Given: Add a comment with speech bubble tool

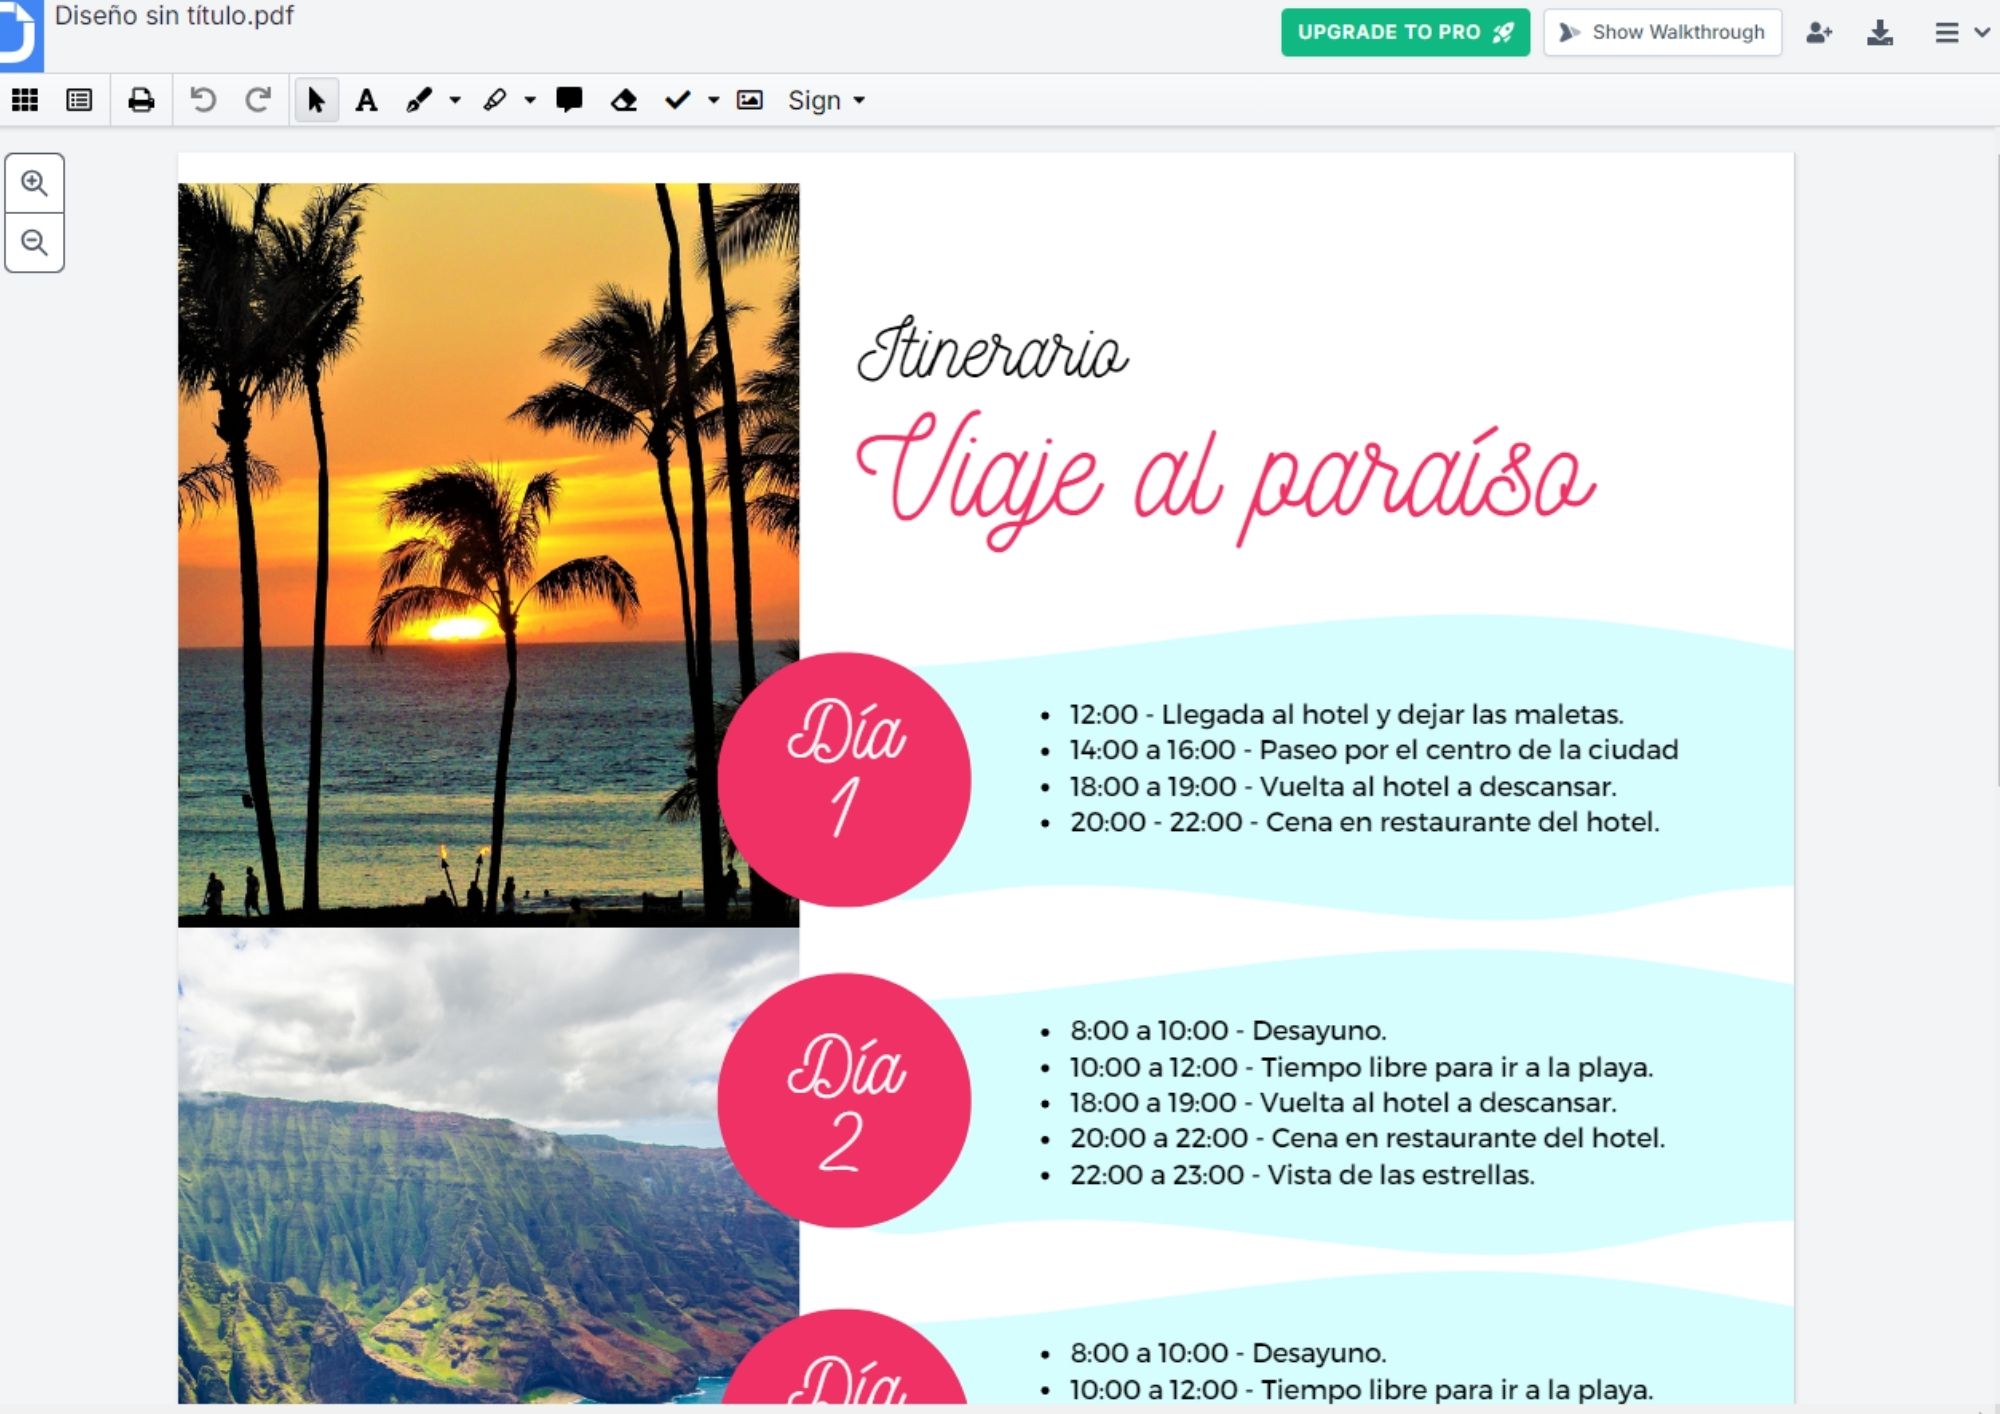Looking at the screenshot, I should 569,100.
